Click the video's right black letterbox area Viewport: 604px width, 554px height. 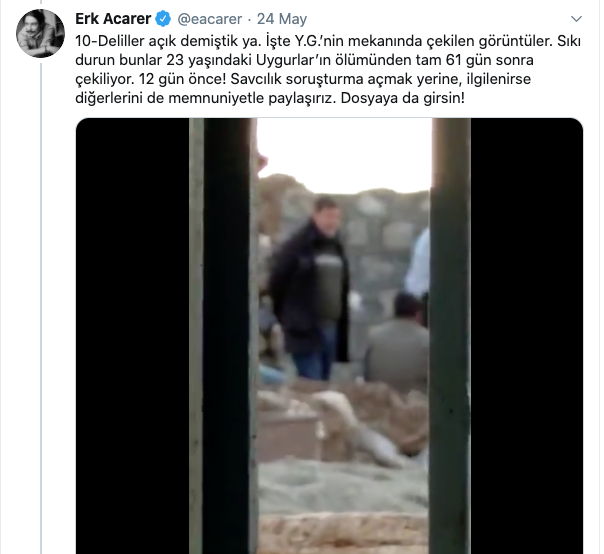point(527,336)
